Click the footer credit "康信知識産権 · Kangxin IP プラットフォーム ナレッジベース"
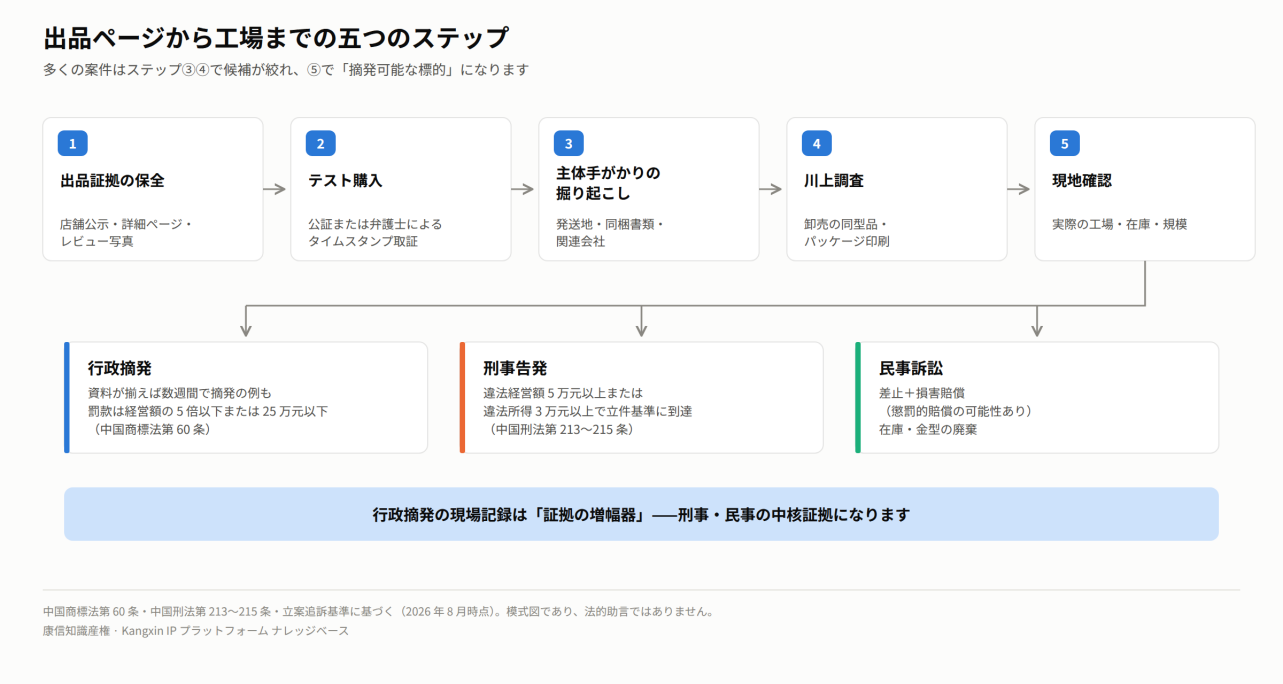This screenshot has width=1283, height=684. 196,630
